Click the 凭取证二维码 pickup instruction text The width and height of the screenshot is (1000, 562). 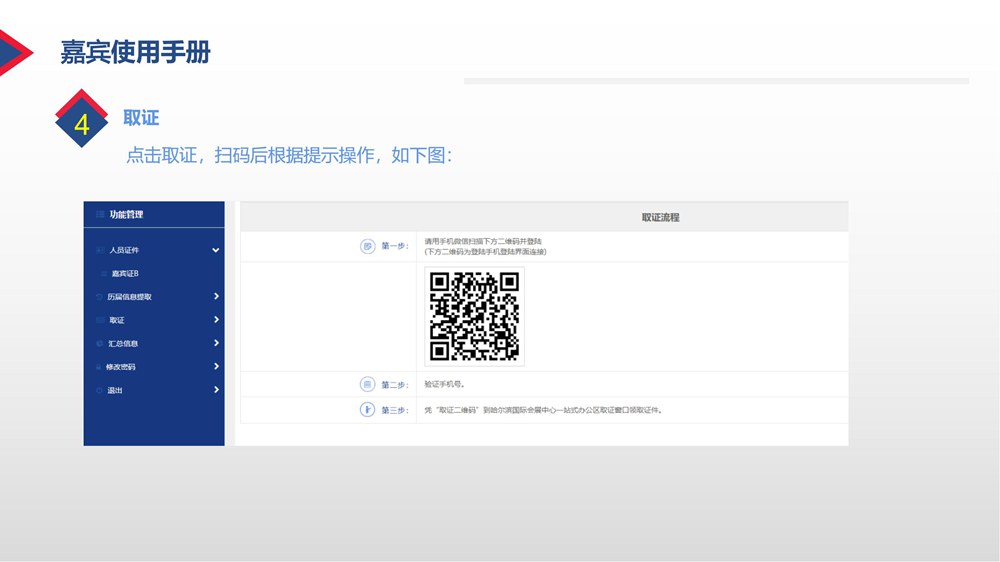pyautogui.click(x=543, y=410)
